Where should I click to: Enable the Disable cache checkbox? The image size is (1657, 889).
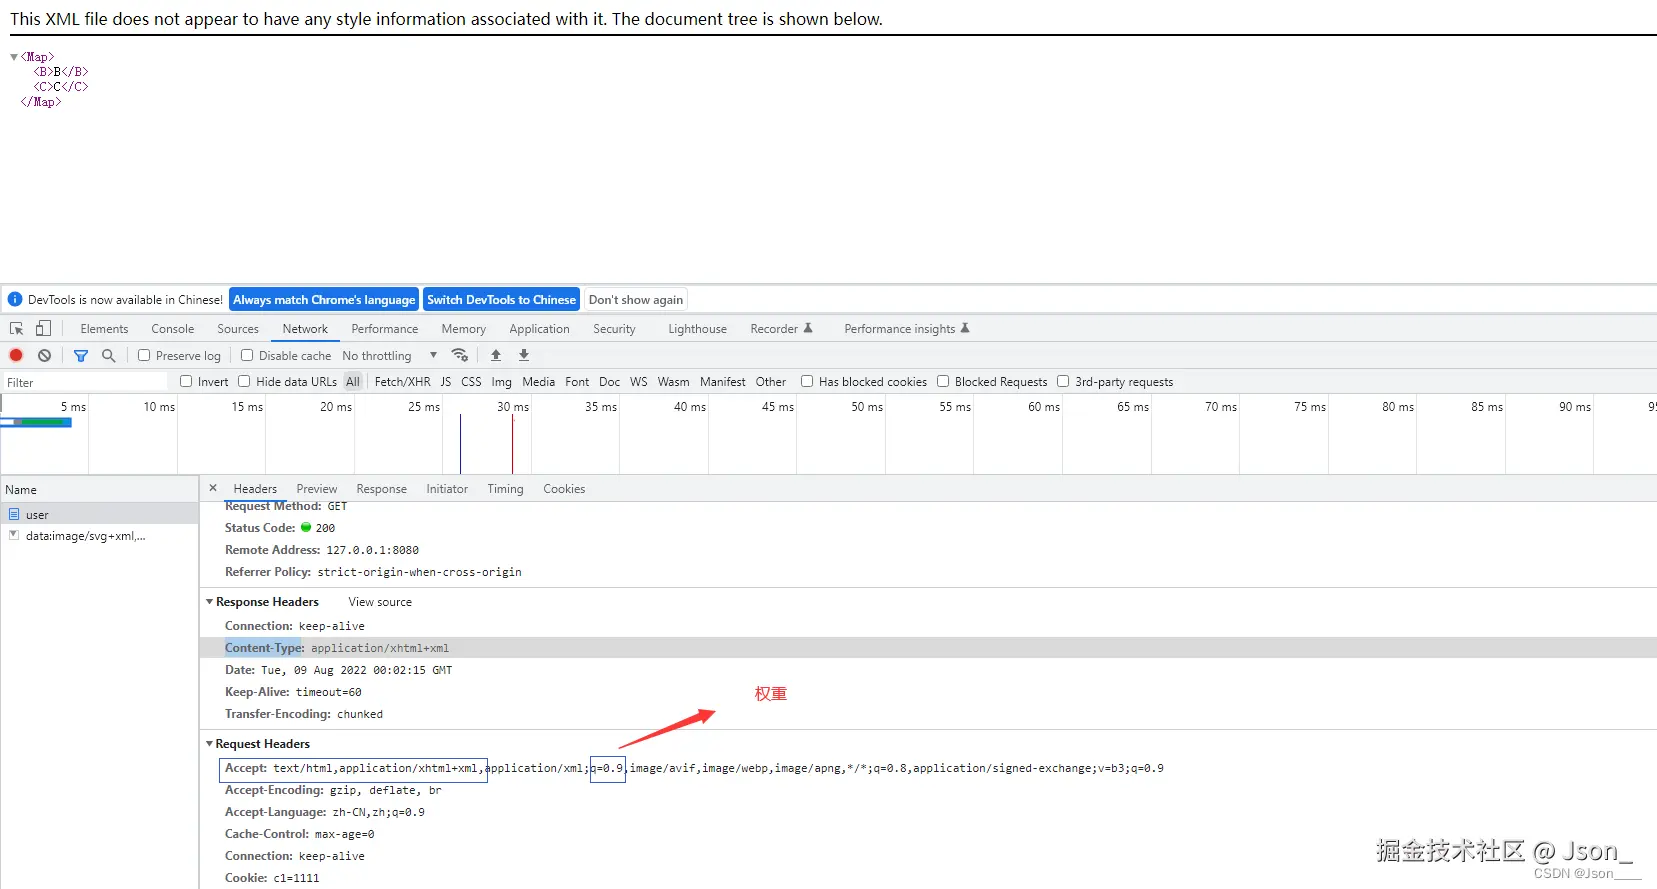tap(247, 355)
